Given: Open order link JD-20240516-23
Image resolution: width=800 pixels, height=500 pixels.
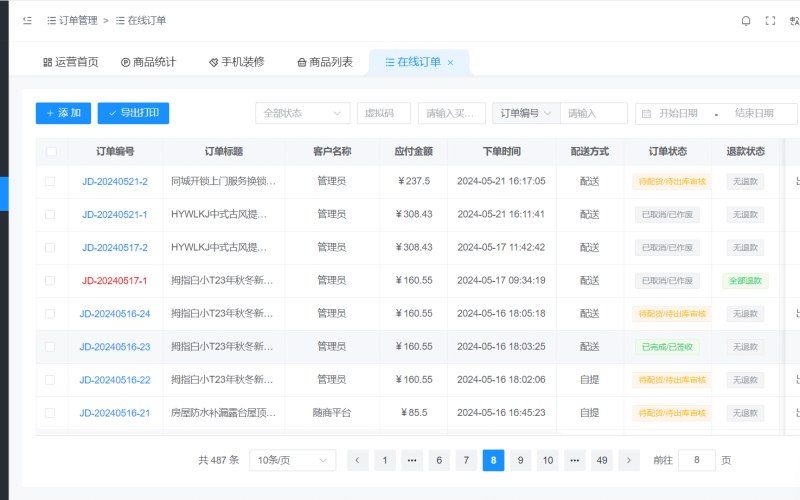Looking at the screenshot, I should point(115,347).
